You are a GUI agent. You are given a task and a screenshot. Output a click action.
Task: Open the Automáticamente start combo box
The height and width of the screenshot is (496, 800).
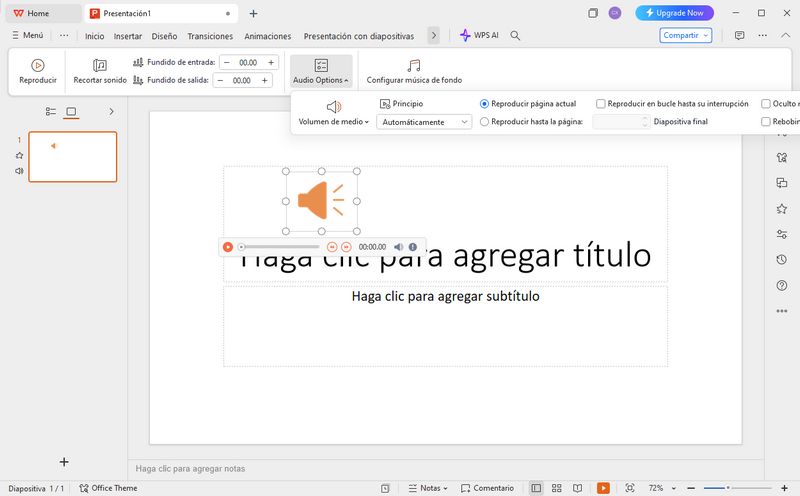point(424,122)
